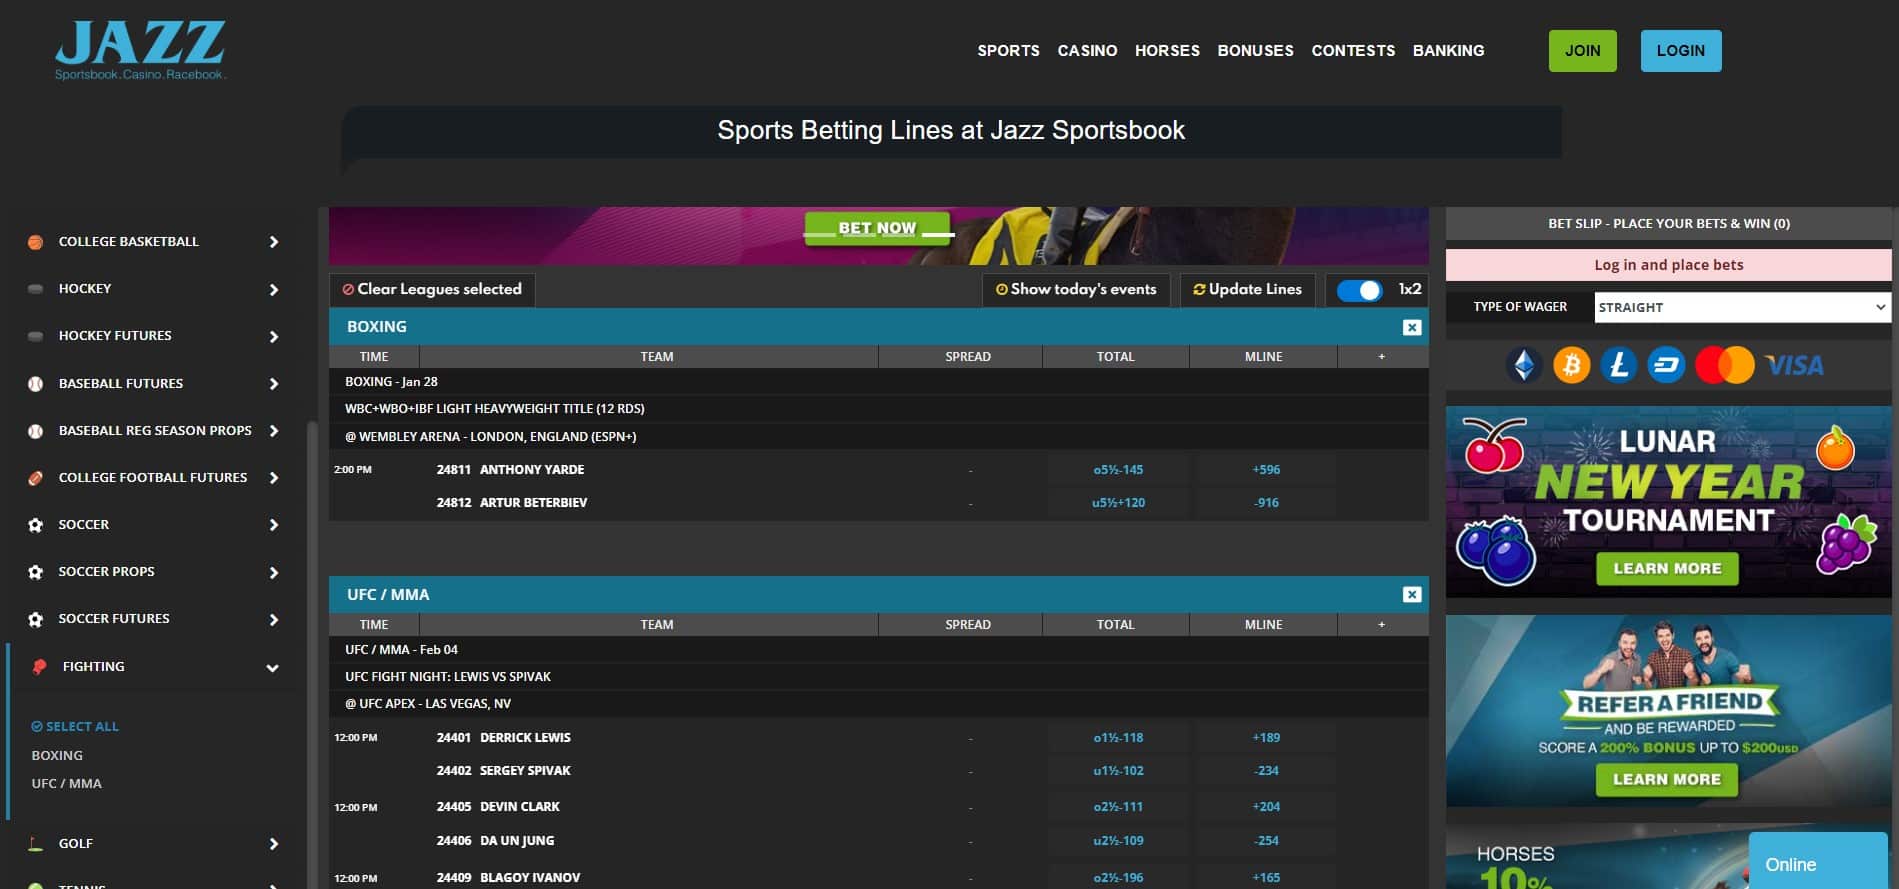The image size is (1899, 889).
Task: Expand College Basketball category
Action: coord(273,242)
